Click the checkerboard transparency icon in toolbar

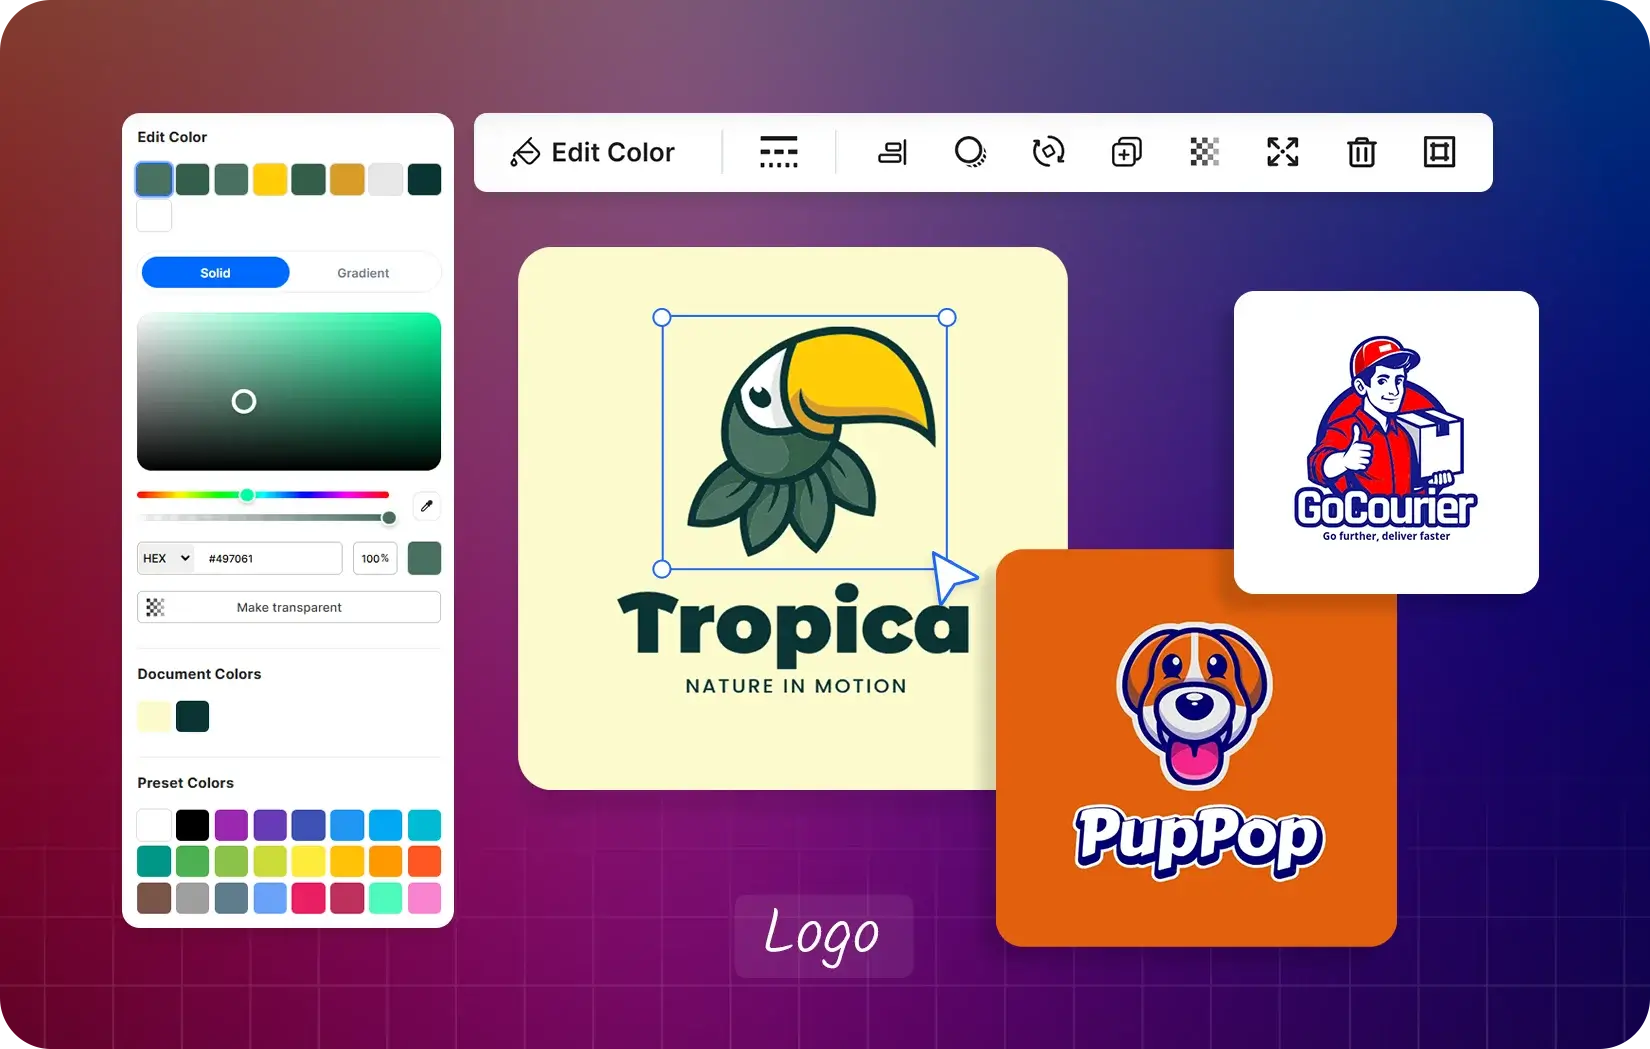coord(1204,152)
